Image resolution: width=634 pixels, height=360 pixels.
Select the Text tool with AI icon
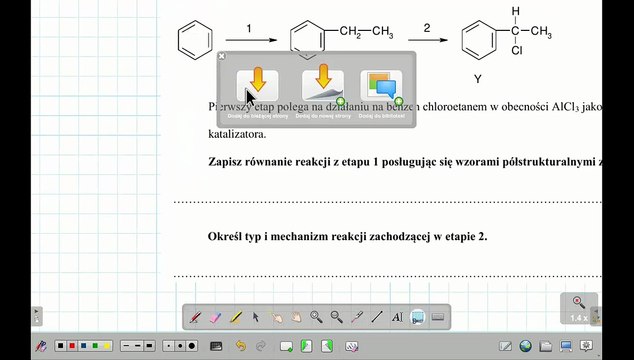(397, 317)
